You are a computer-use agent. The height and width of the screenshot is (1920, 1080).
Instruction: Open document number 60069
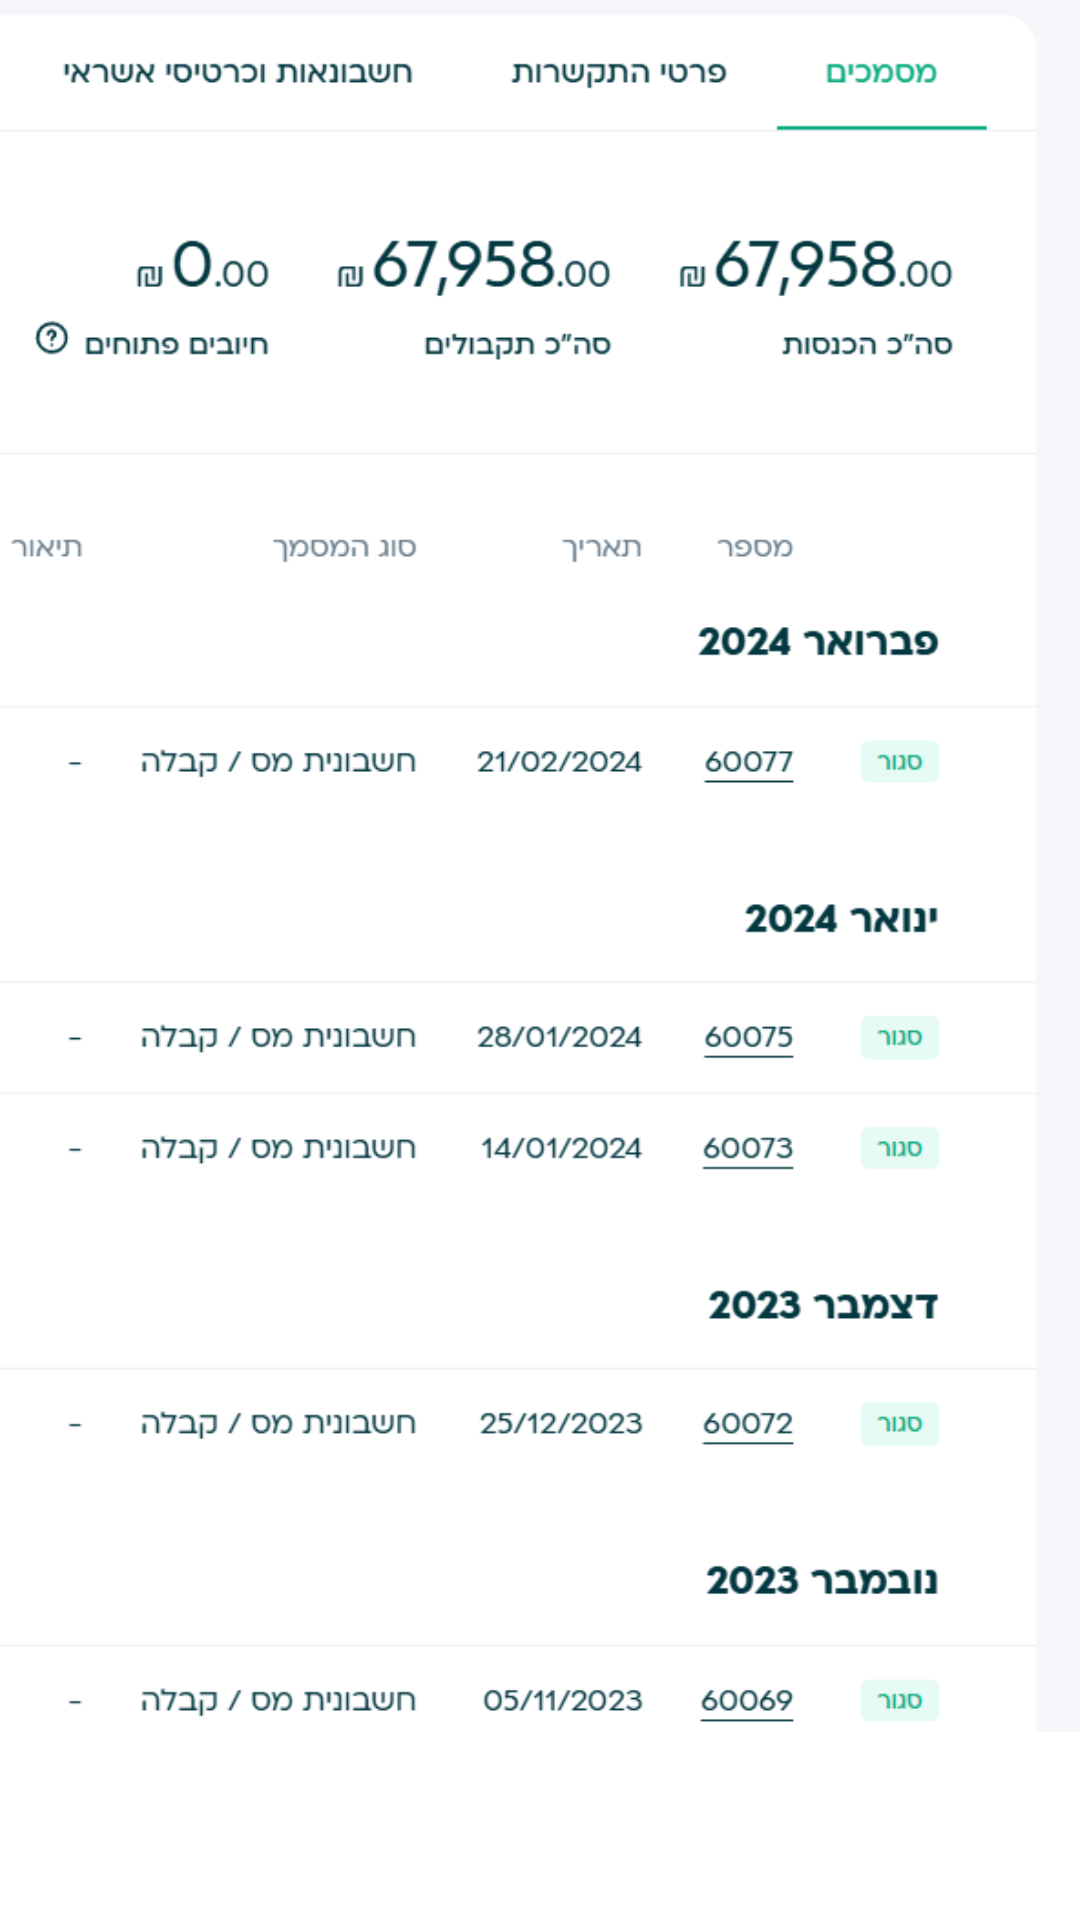748,1699
